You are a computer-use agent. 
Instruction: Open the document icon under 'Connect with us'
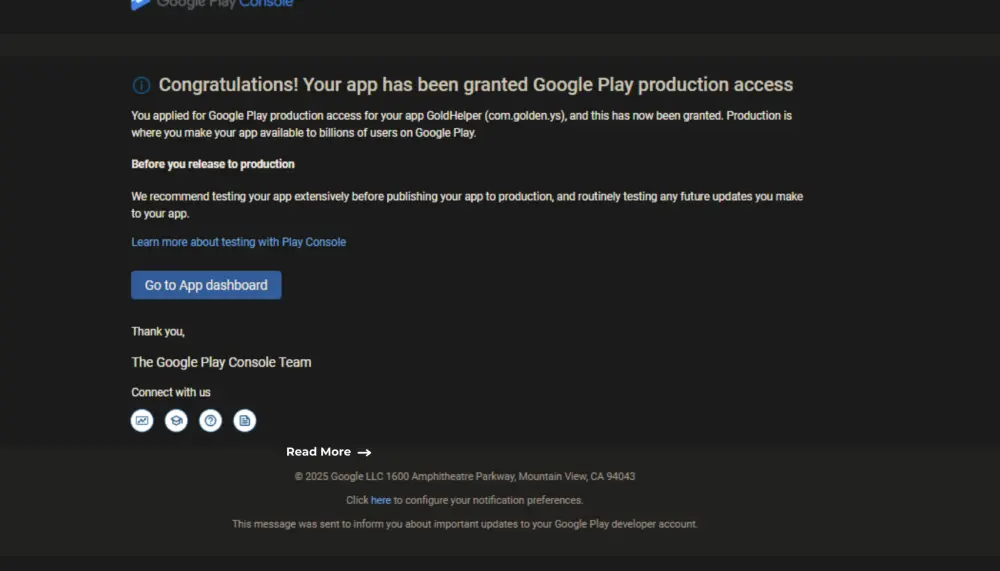pos(244,420)
